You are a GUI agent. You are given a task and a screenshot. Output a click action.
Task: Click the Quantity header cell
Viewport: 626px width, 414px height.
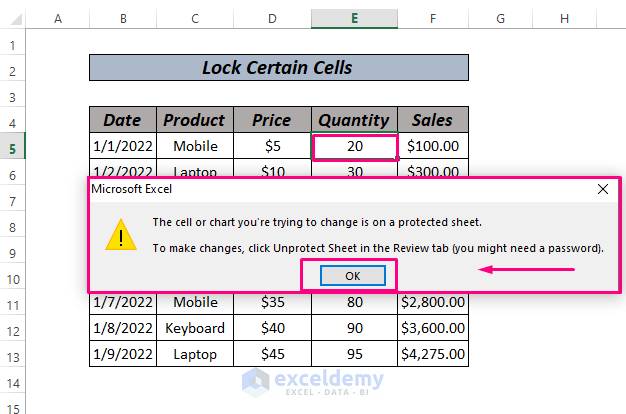[354, 120]
